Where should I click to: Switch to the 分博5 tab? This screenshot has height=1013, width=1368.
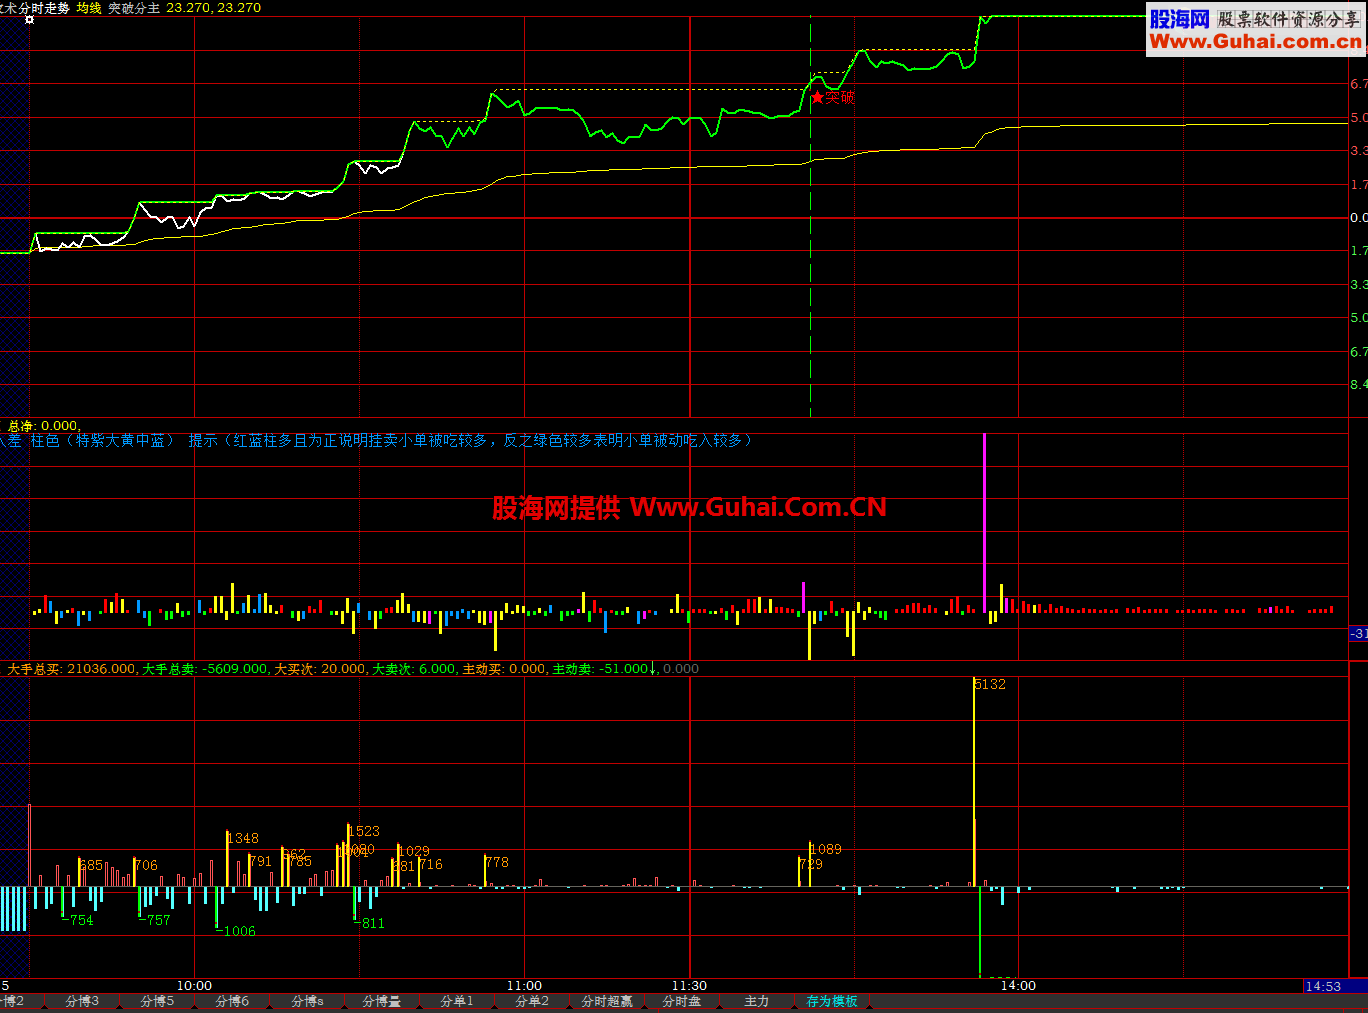point(157,1001)
